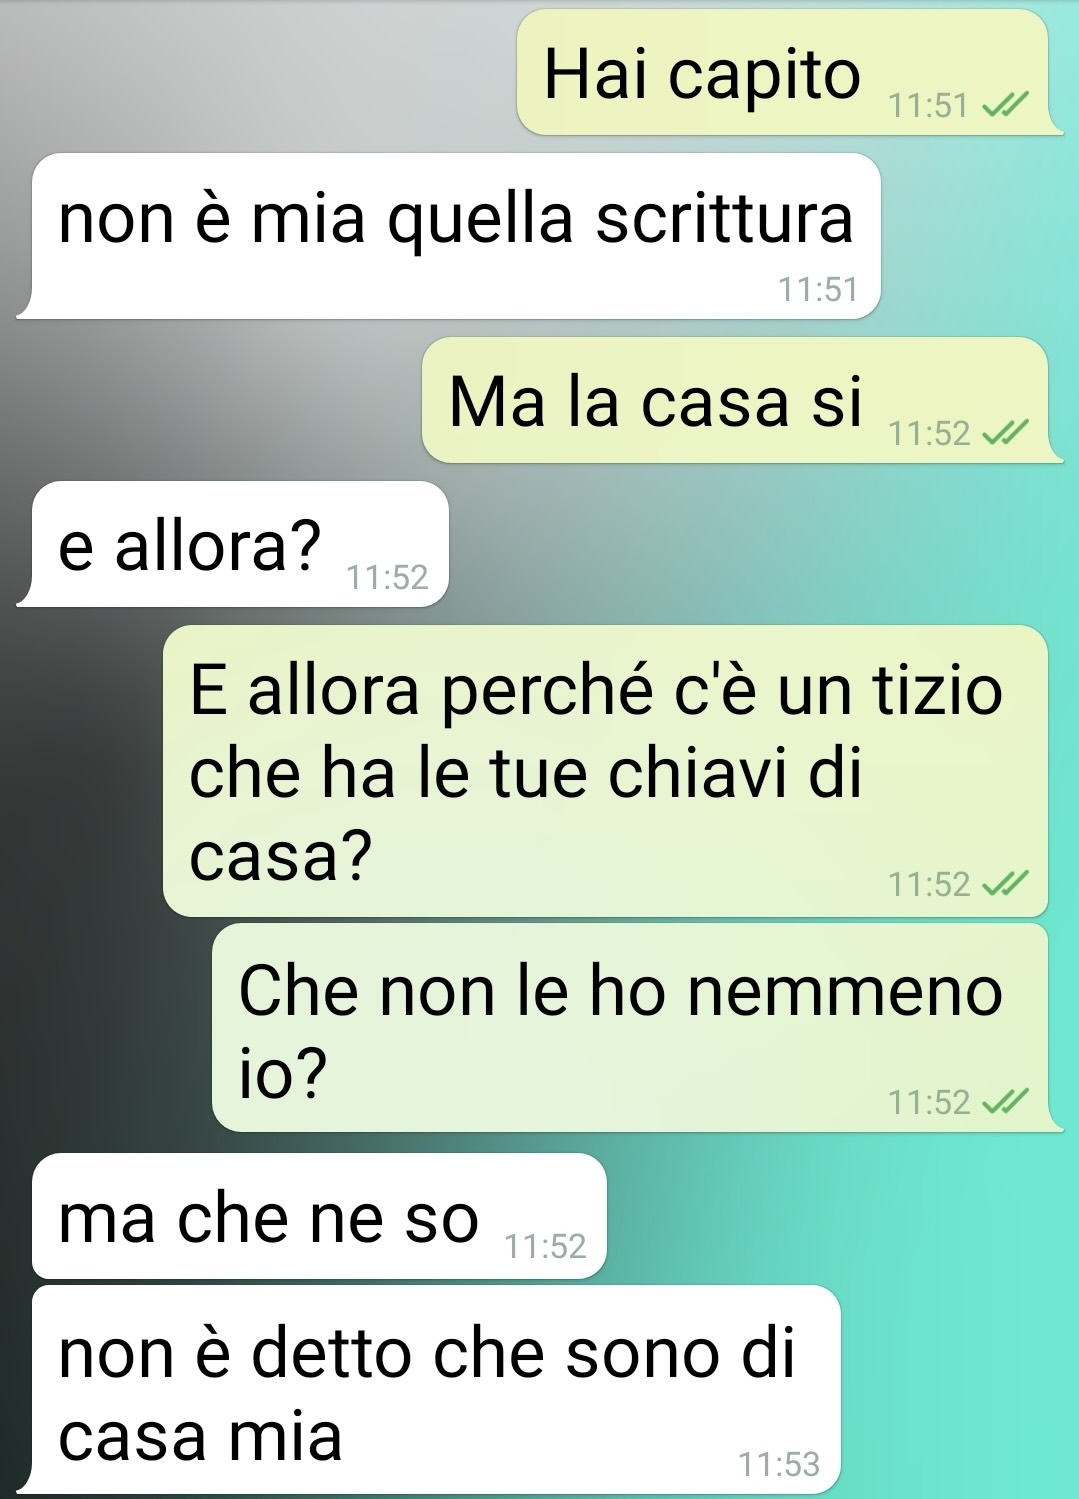Click the read ticks beside "casa?" message
Viewport: 1079px width, 1499px height.
click(1005, 884)
